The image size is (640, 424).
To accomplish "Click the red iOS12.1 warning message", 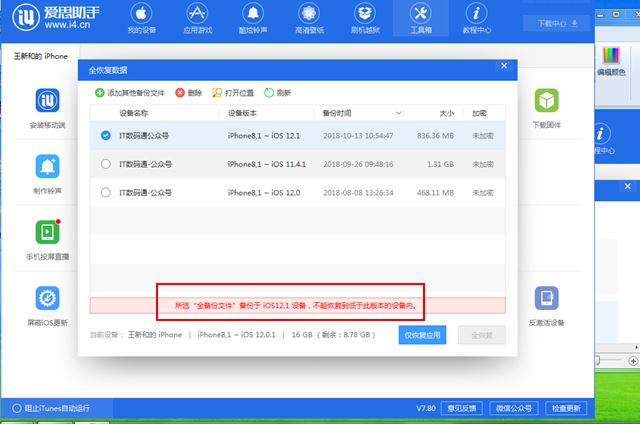I will pos(295,305).
